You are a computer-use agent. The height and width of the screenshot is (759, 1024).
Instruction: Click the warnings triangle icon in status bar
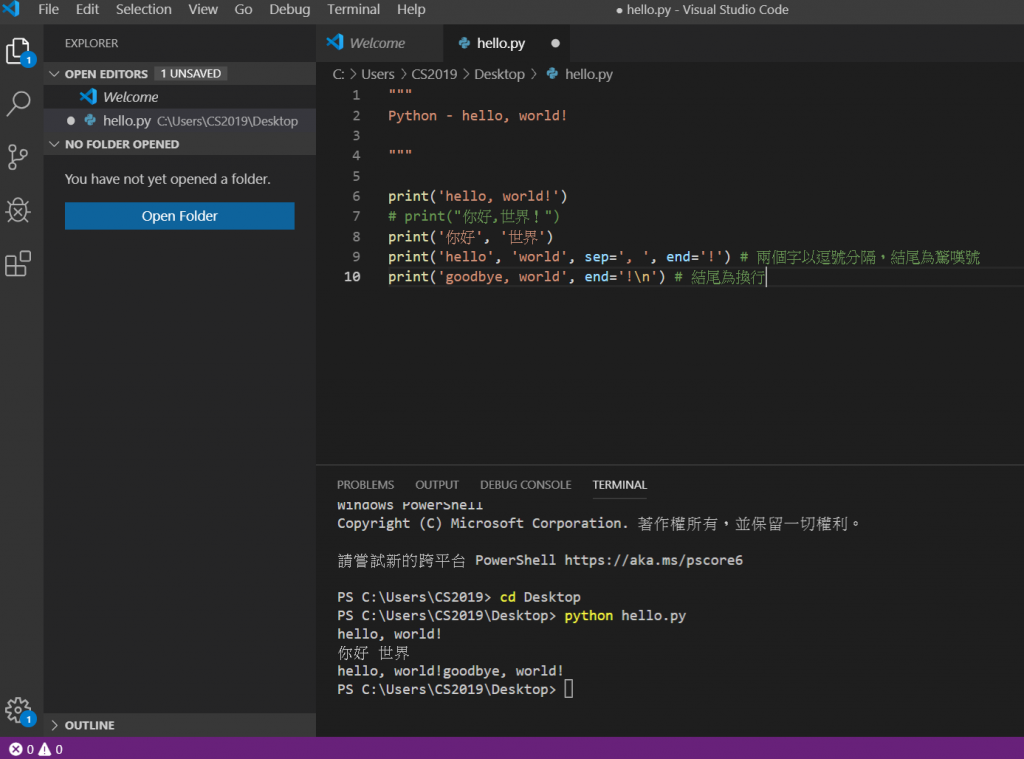(44, 749)
